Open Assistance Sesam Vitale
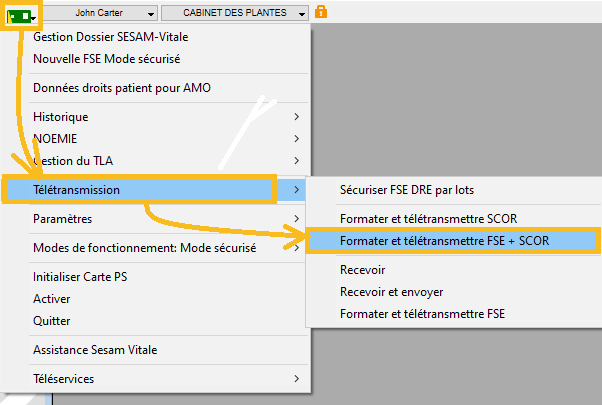Viewport: 602px width, 405px height. 95,350
